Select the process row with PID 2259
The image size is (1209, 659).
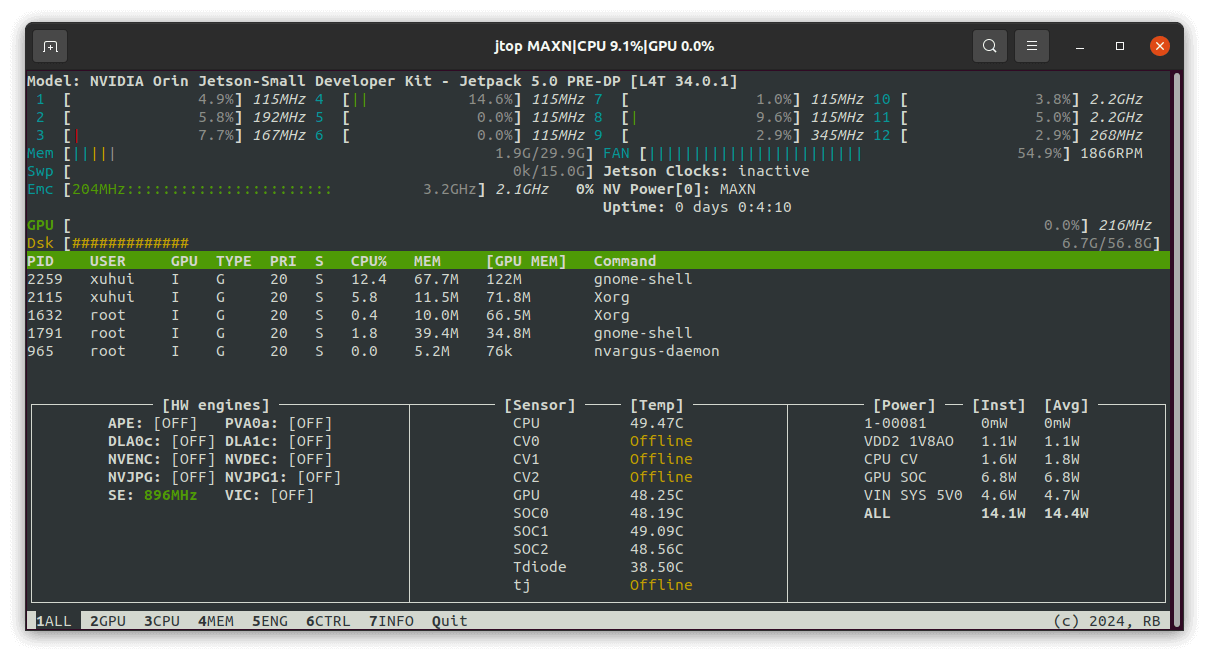(598, 279)
